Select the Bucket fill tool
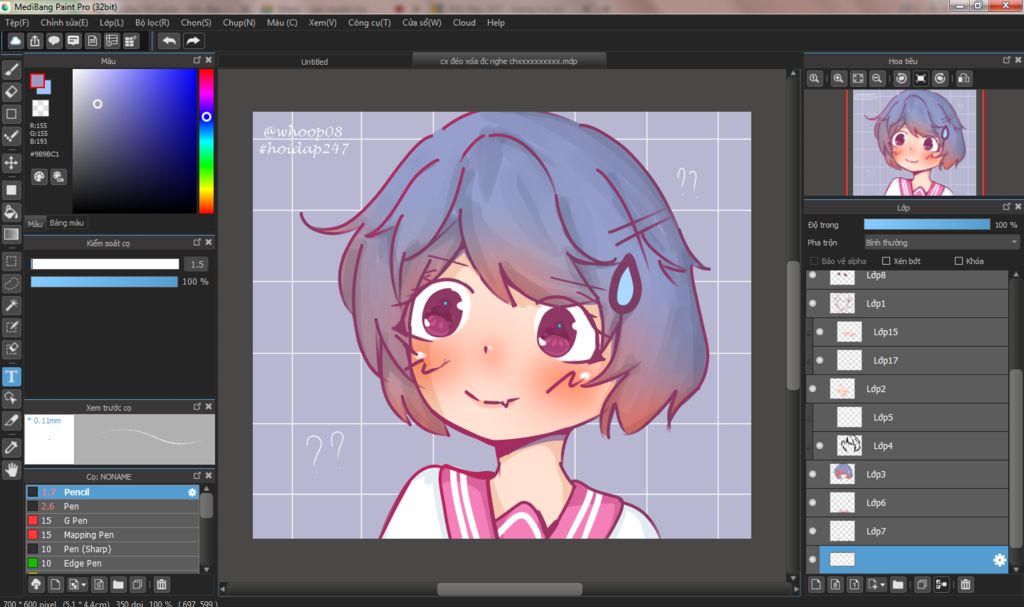This screenshot has width=1024, height=607. coord(11,212)
